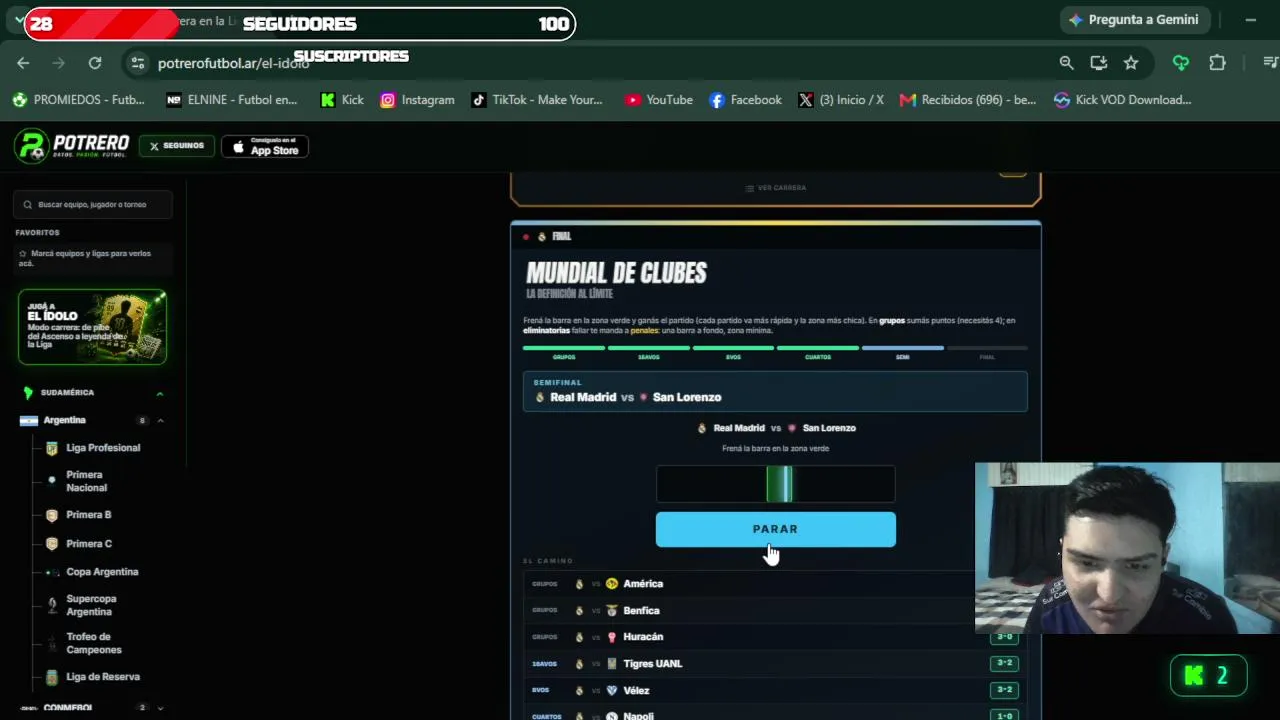Open Primera C
The image size is (1280, 720).
tap(89, 544)
